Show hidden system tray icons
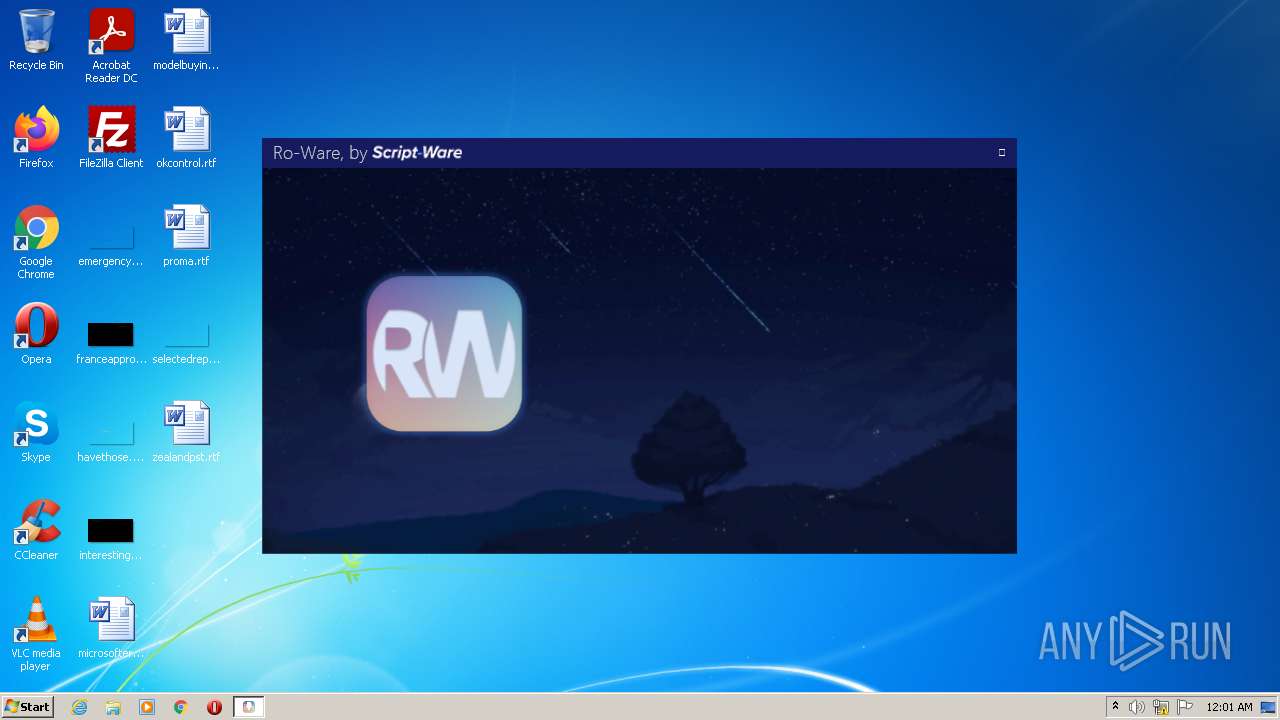Screen dimensions: 1280x720 1115,707
